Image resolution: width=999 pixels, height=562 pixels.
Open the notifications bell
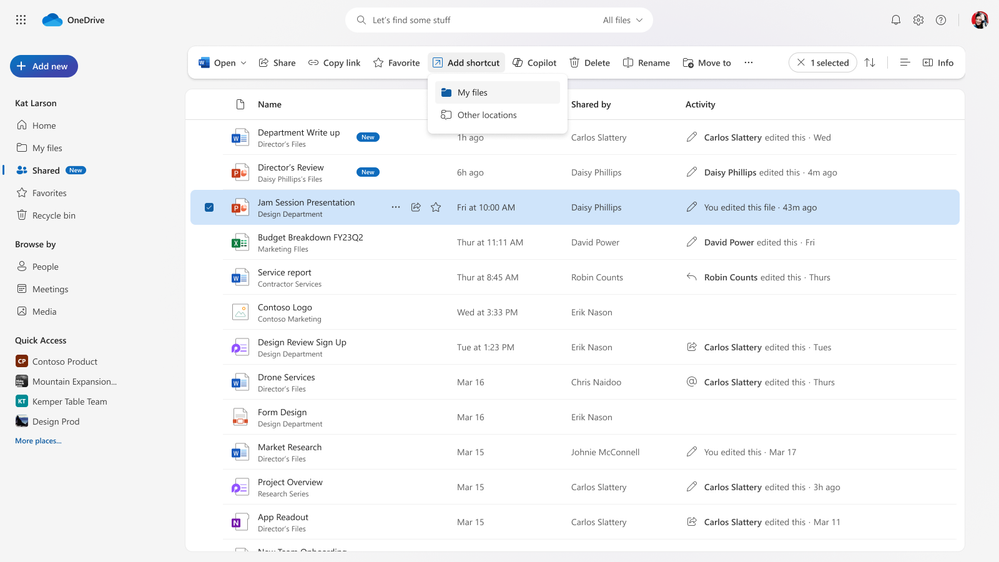click(895, 20)
